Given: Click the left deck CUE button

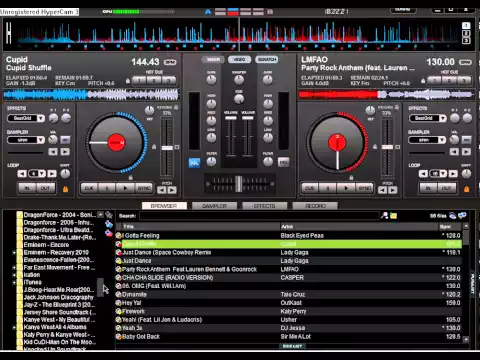Looking at the screenshot, I should point(89,188).
